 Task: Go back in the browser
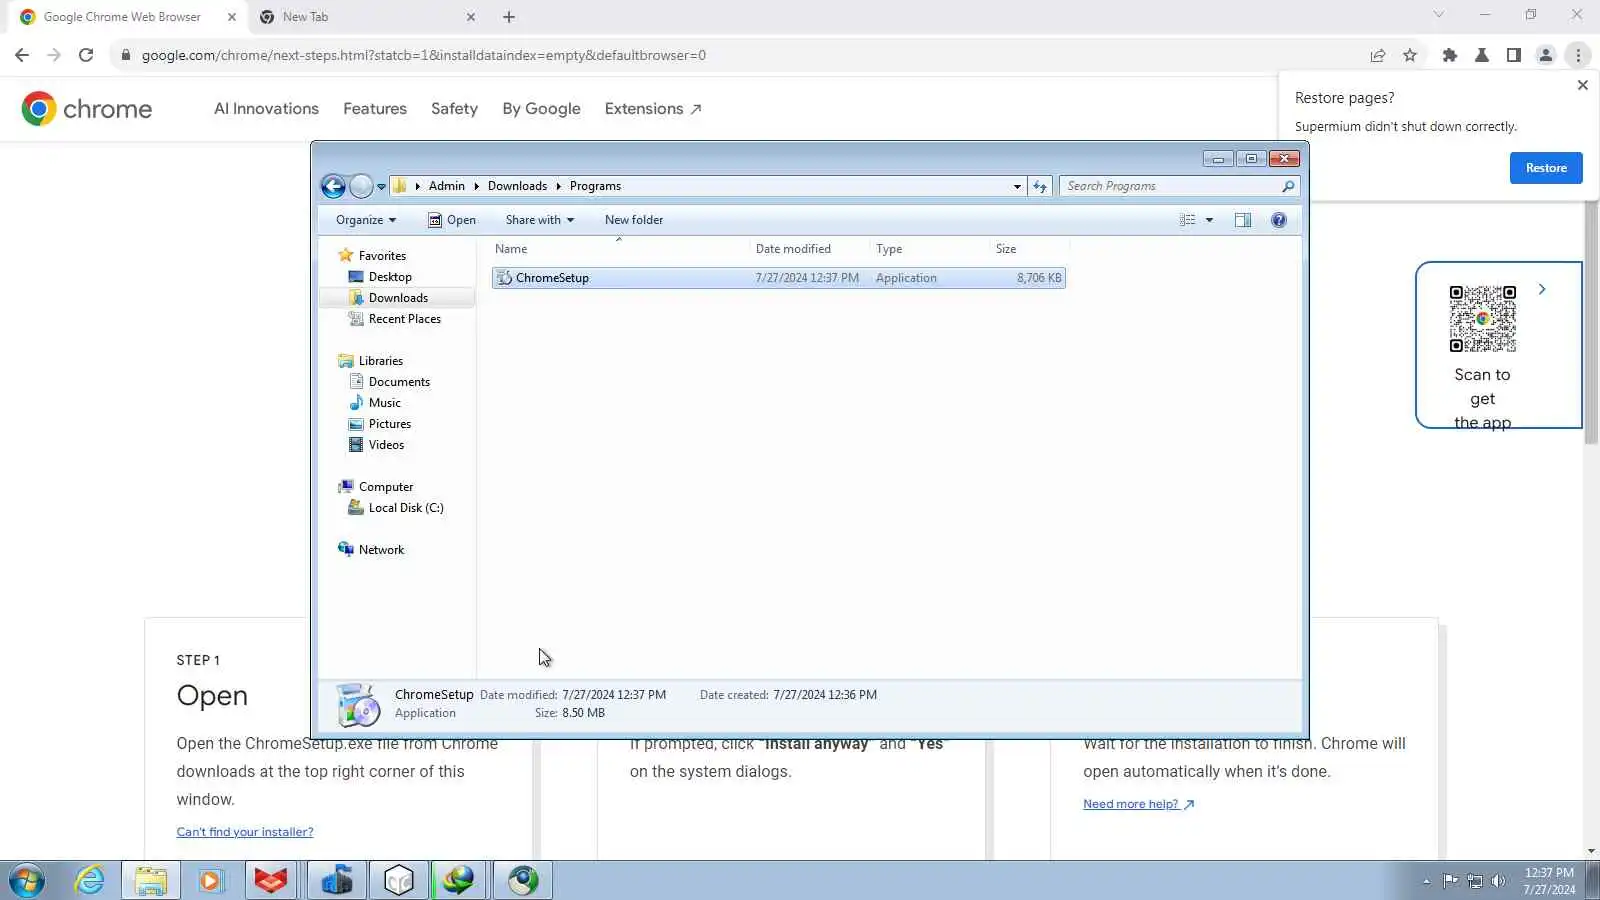pos(22,55)
